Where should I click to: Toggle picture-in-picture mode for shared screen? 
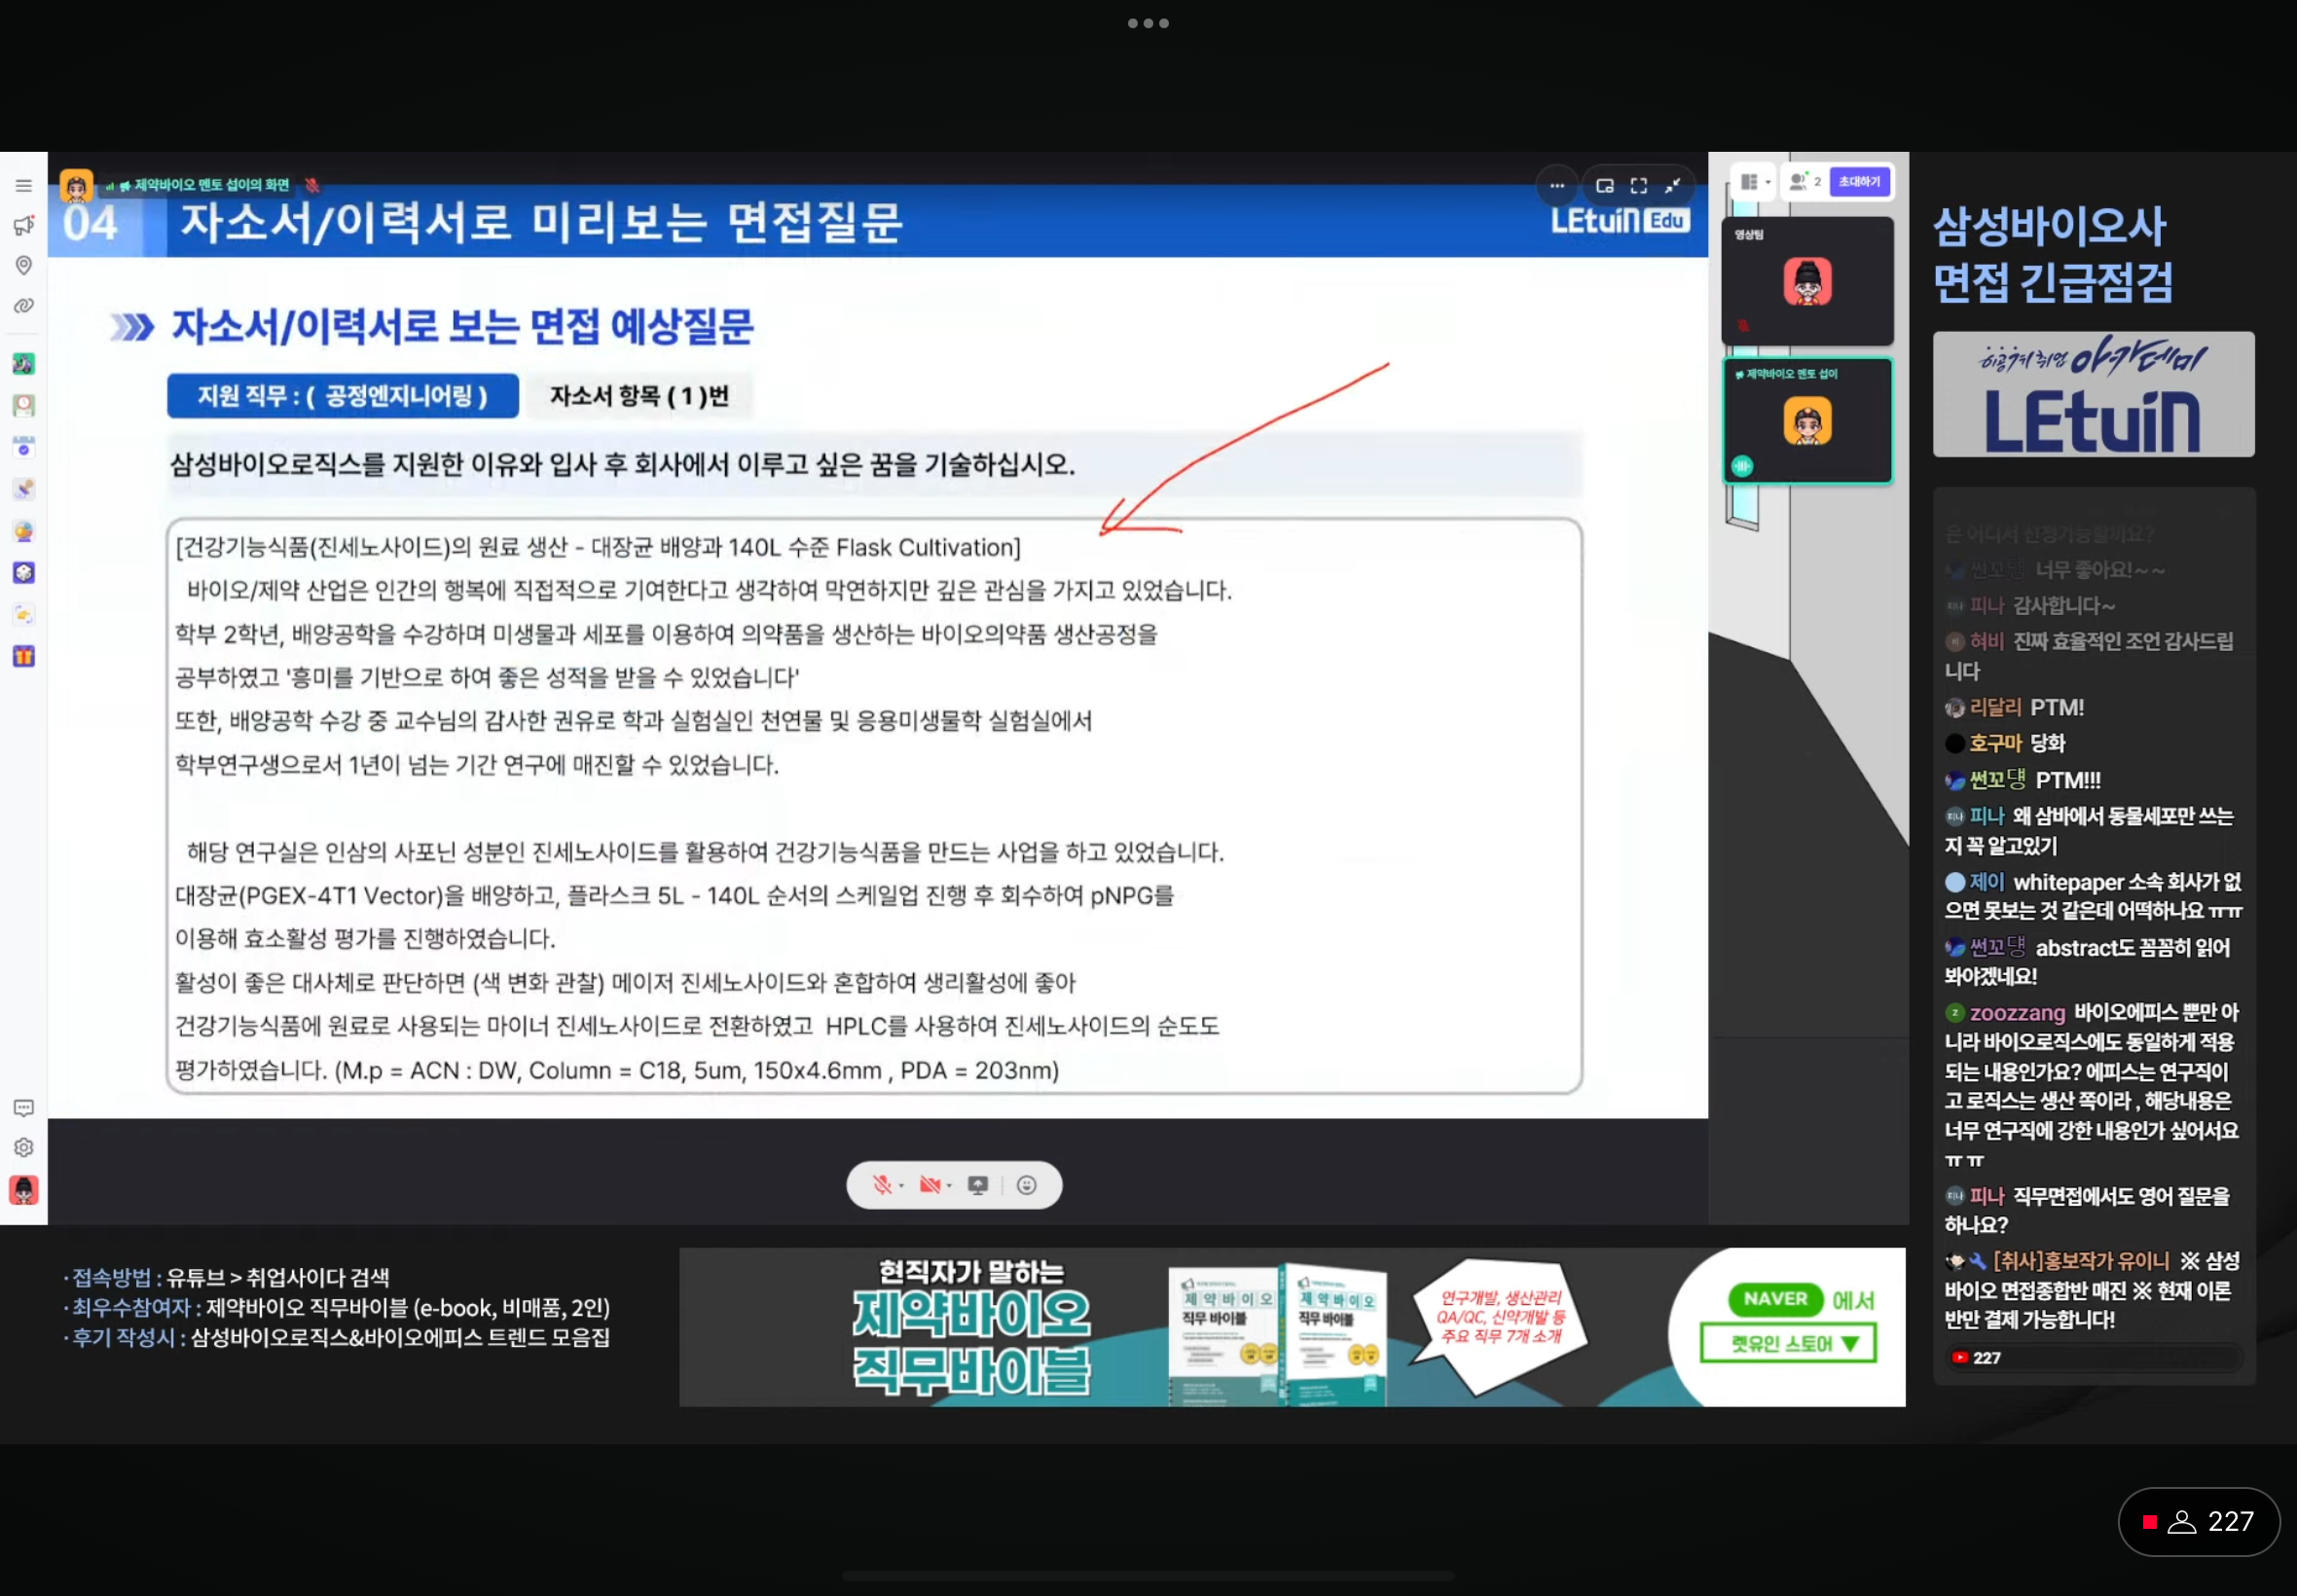tap(1605, 186)
